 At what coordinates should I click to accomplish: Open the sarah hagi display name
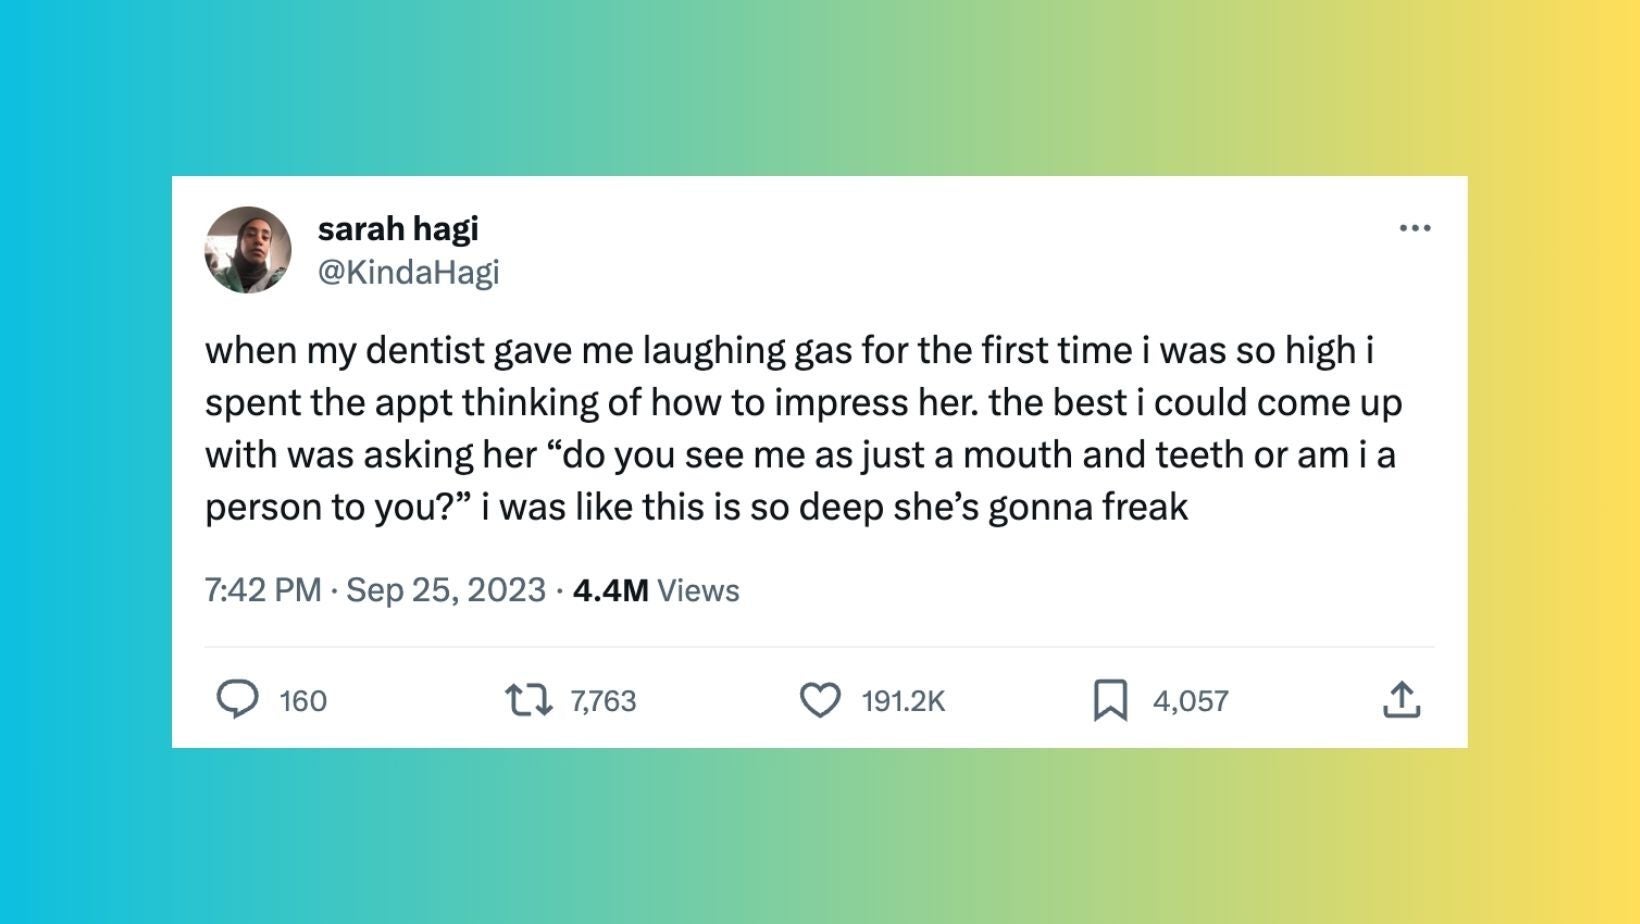pos(398,229)
